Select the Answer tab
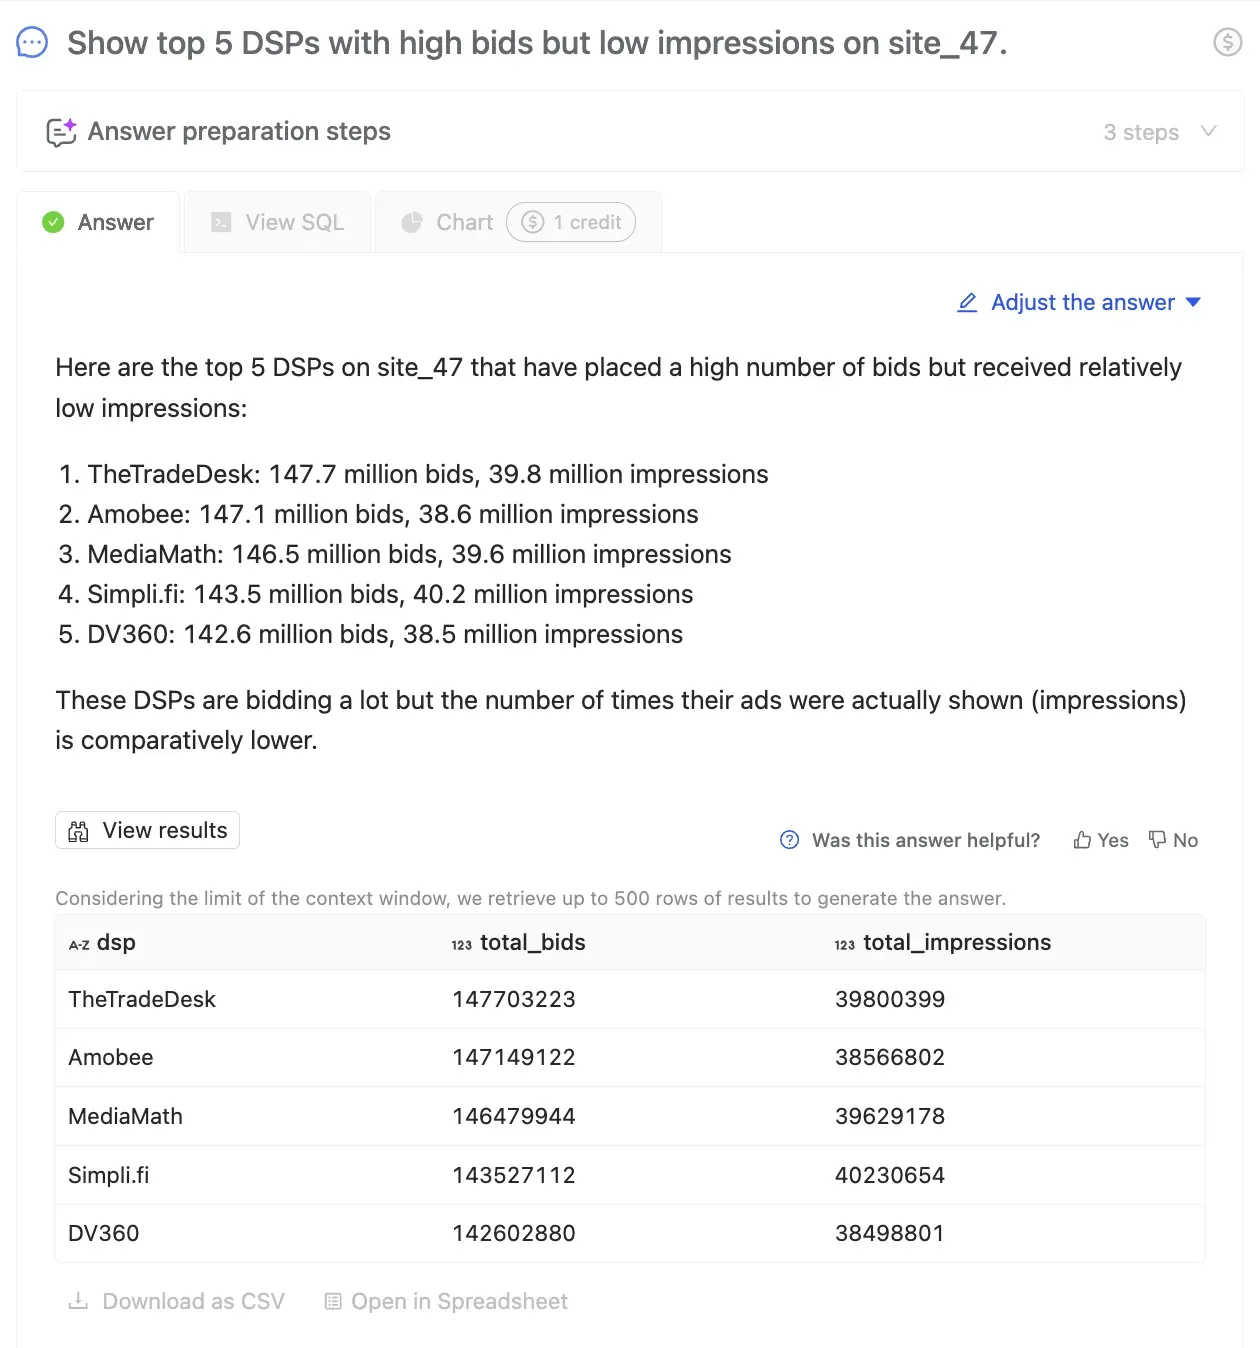 pos(99,222)
